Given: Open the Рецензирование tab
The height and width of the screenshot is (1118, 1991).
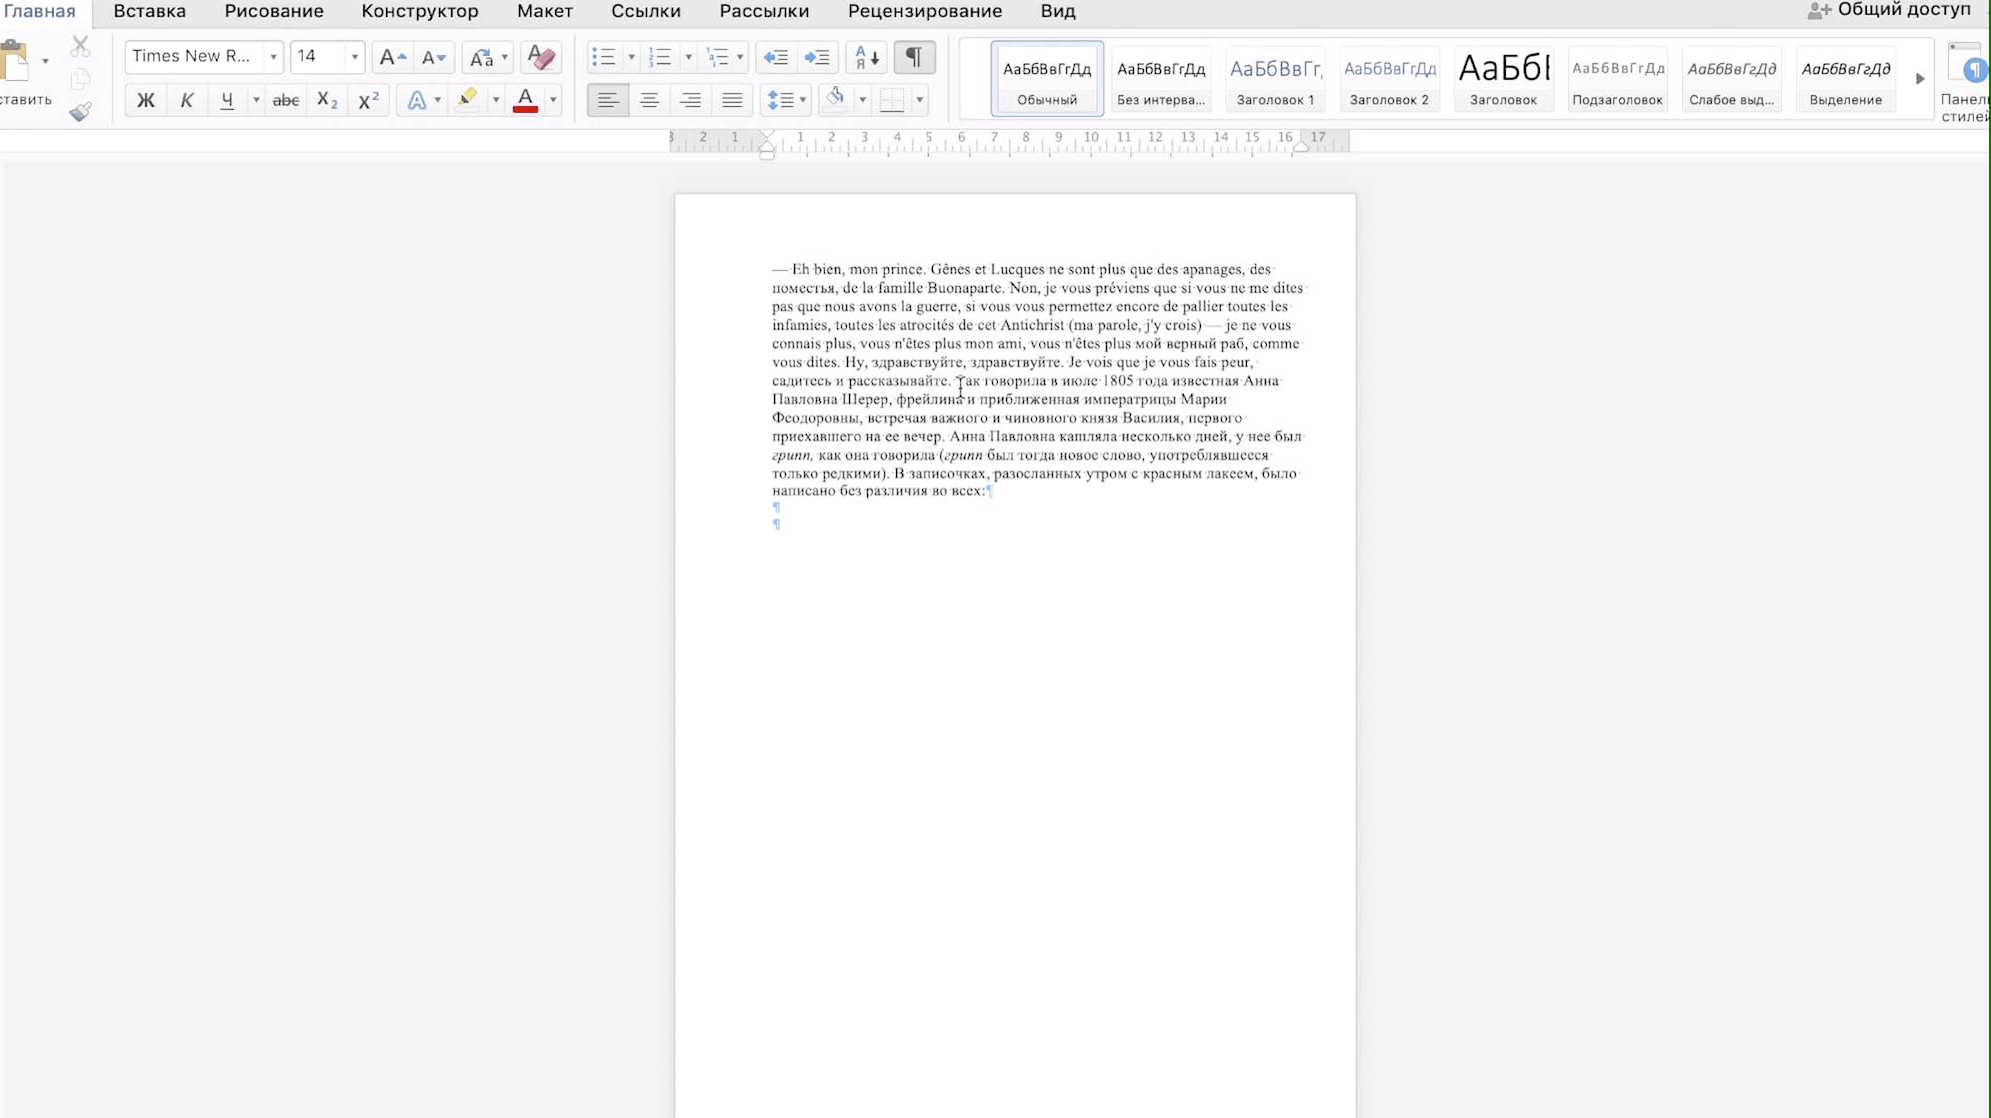Looking at the screenshot, I should coord(925,11).
